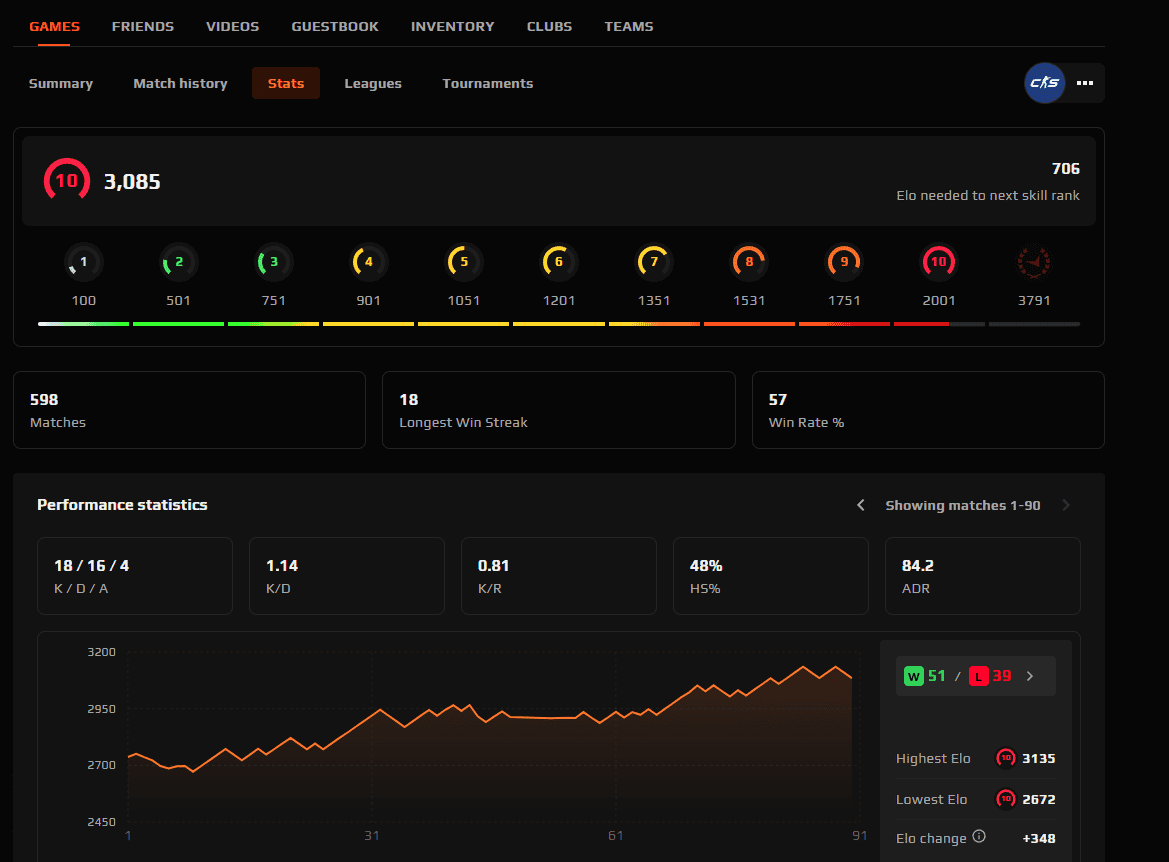Open the Tournaments section

click(488, 83)
